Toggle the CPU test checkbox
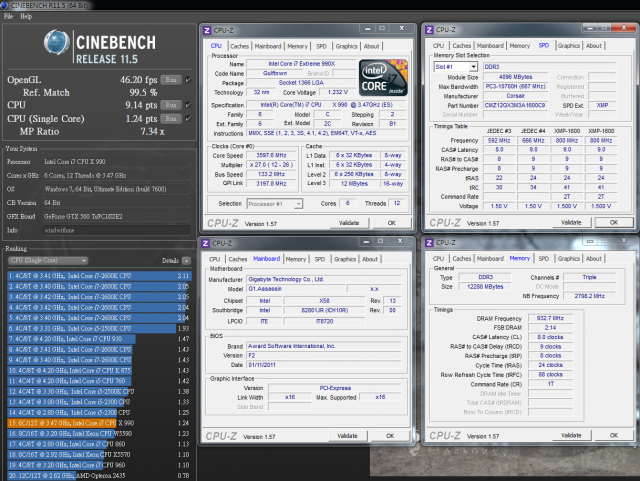This screenshot has width=640, height=481. [188, 105]
